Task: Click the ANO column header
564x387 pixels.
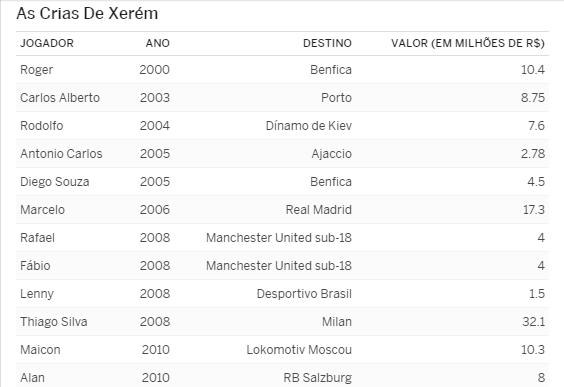Action: coord(158,43)
